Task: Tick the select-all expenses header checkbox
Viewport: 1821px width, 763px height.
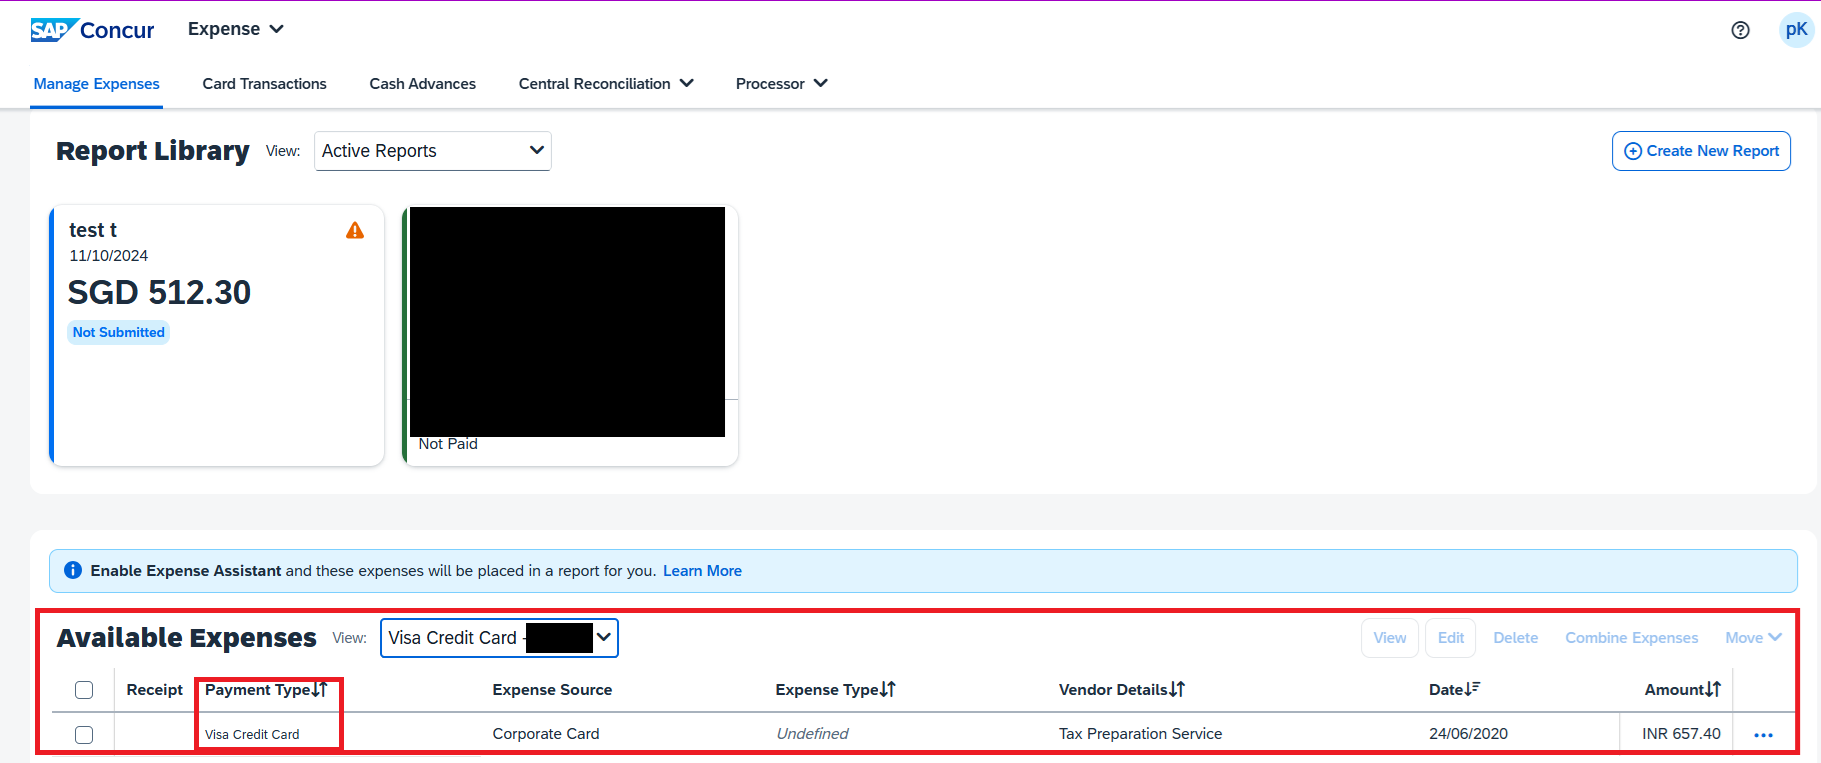Action: tap(84, 690)
